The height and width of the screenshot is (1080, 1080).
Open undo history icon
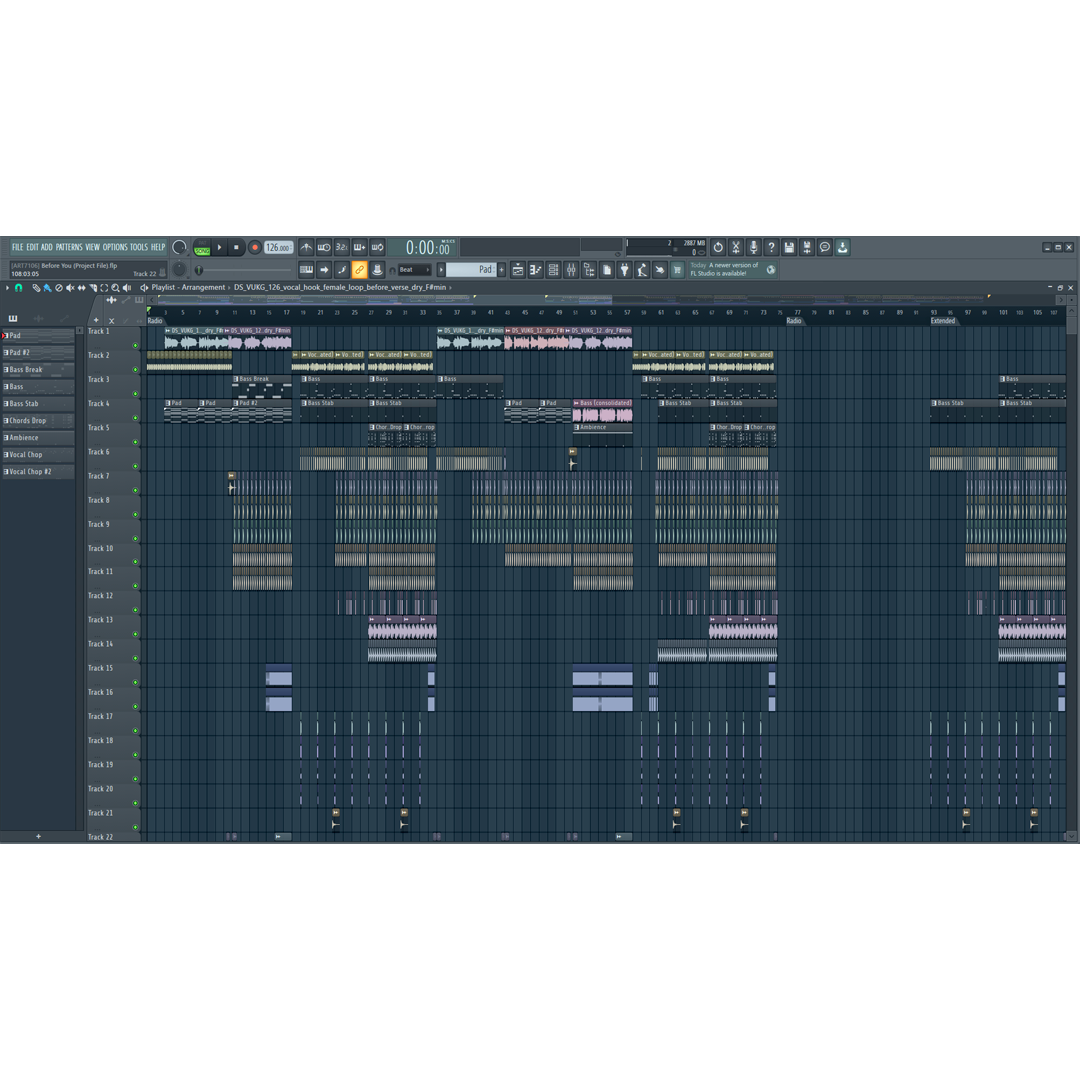coord(718,247)
